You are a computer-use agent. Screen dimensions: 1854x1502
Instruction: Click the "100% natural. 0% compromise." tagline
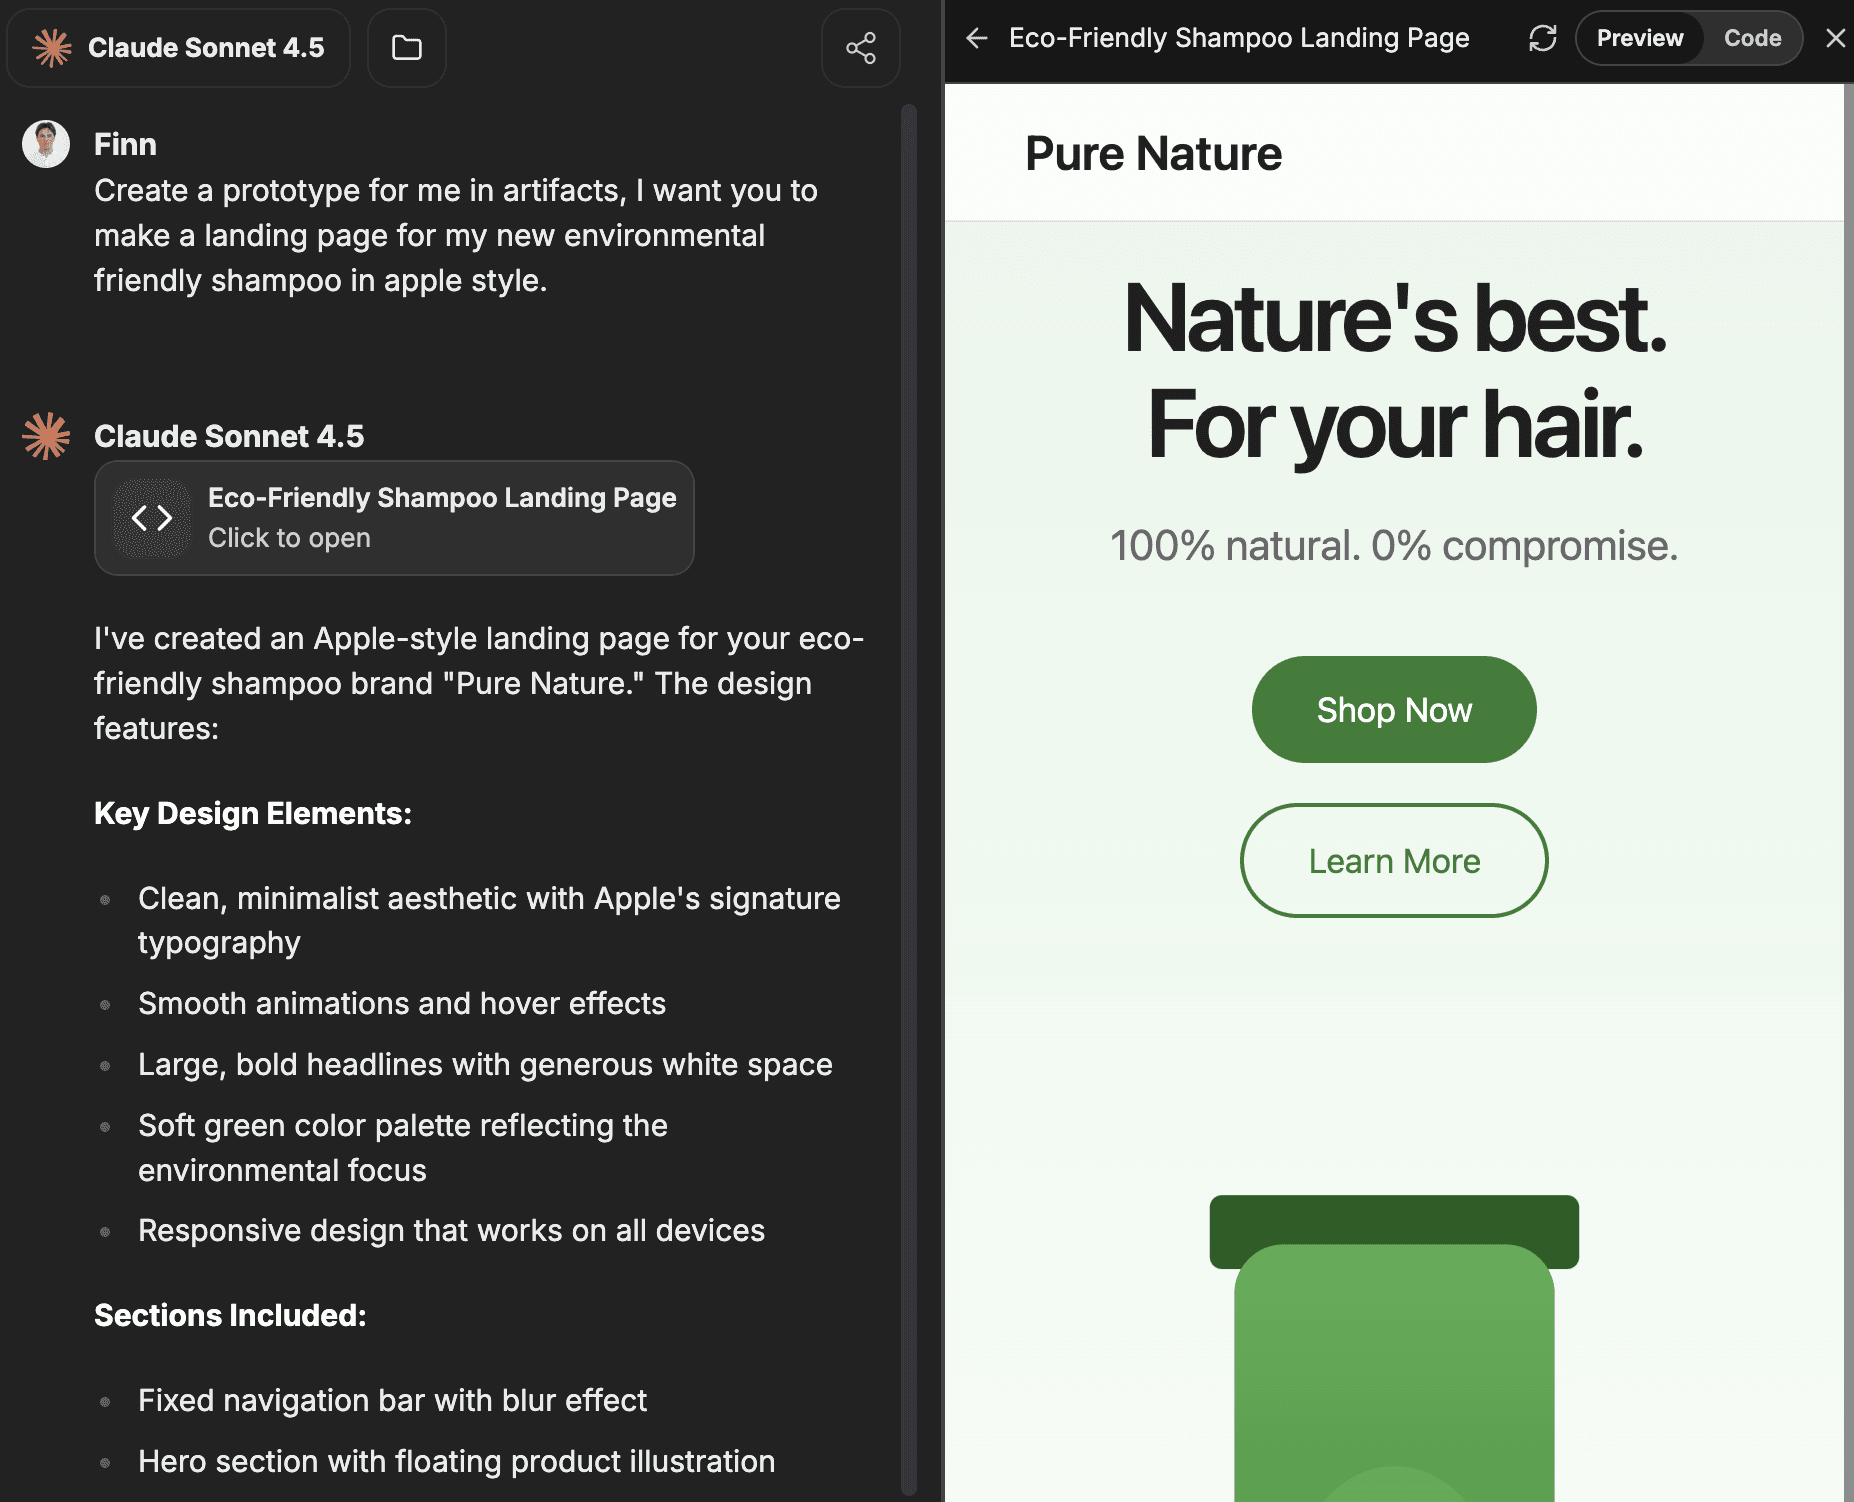coord(1394,546)
